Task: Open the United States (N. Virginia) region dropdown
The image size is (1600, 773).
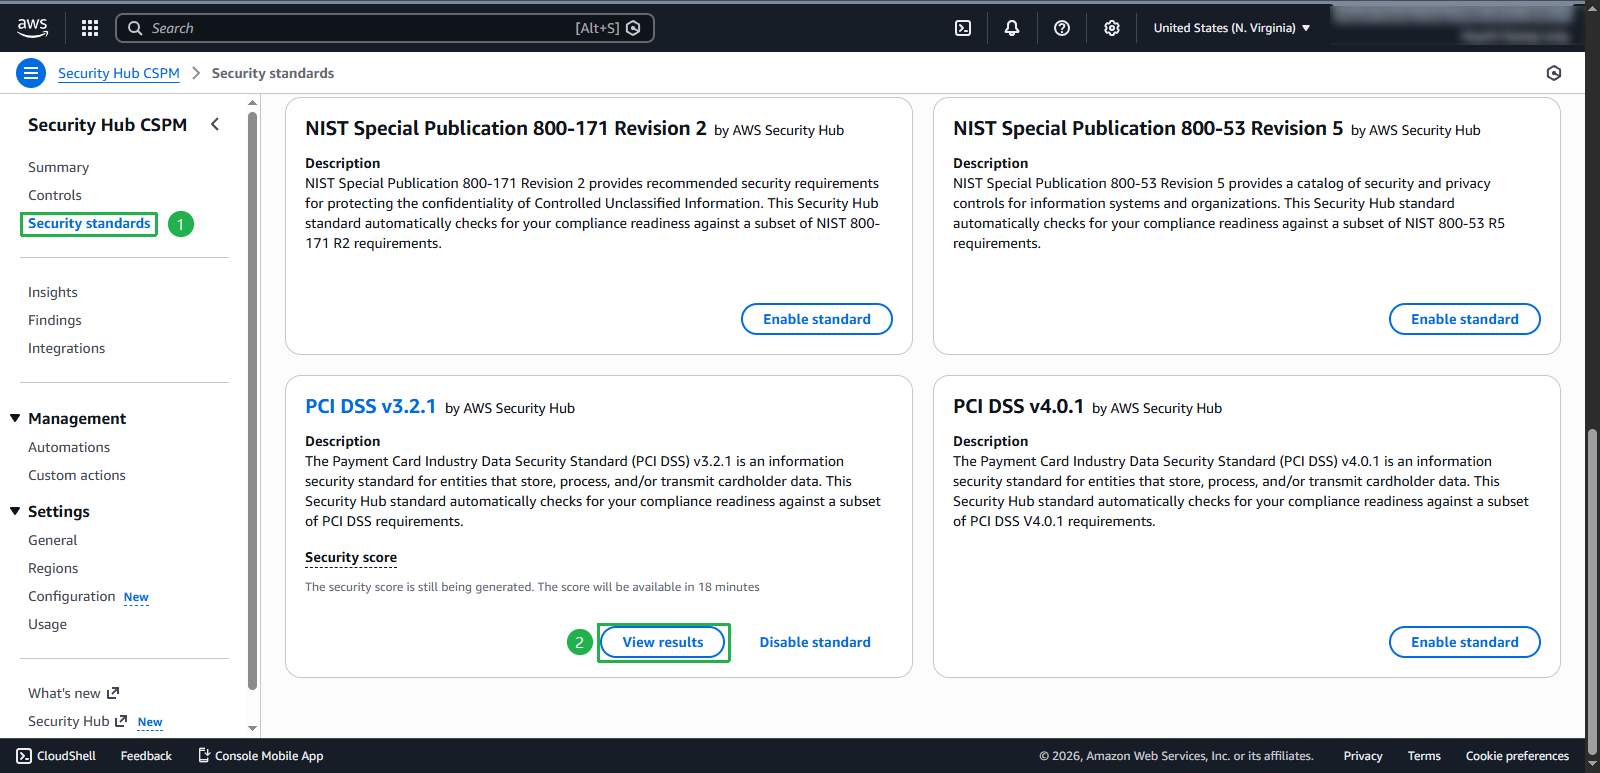Action: (x=1231, y=28)
